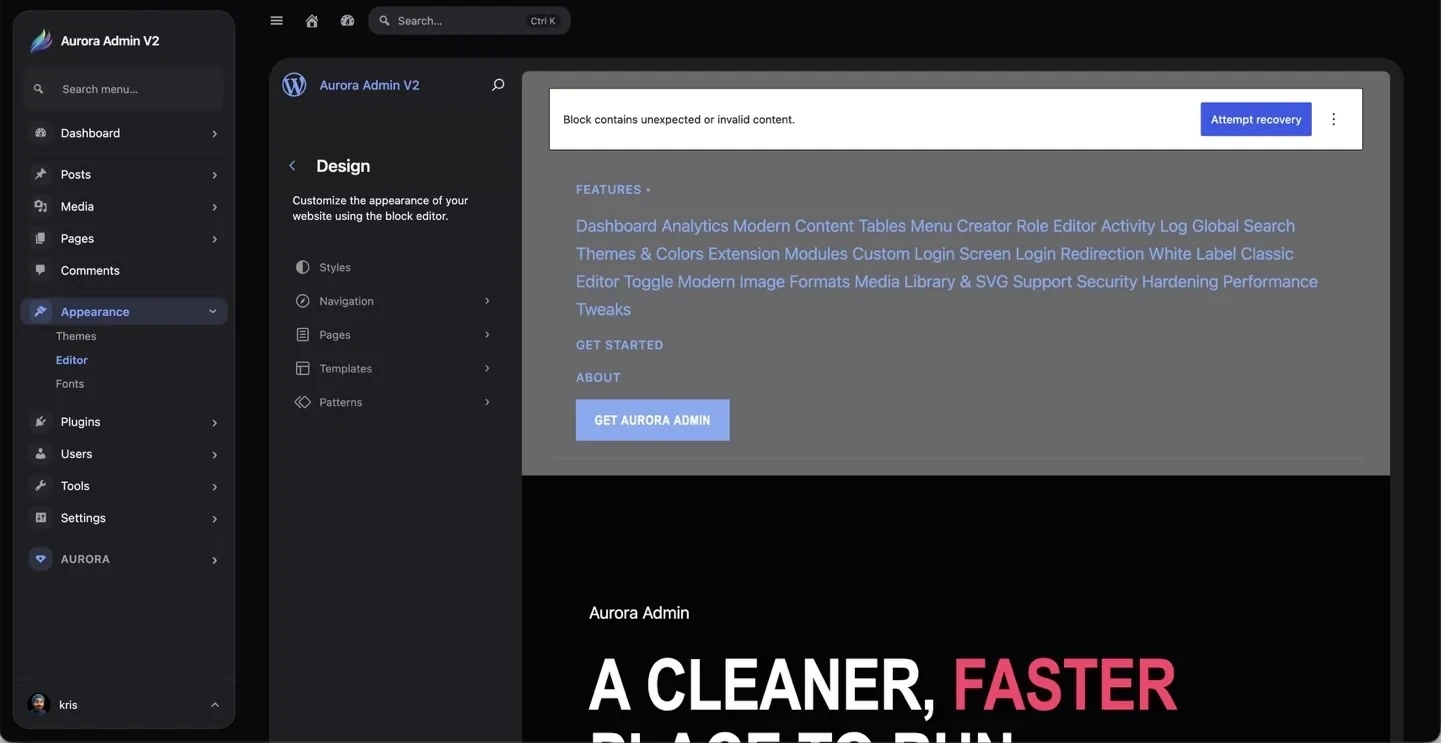
Task: Expand the Users menu chevron
Action: (214, 454)
